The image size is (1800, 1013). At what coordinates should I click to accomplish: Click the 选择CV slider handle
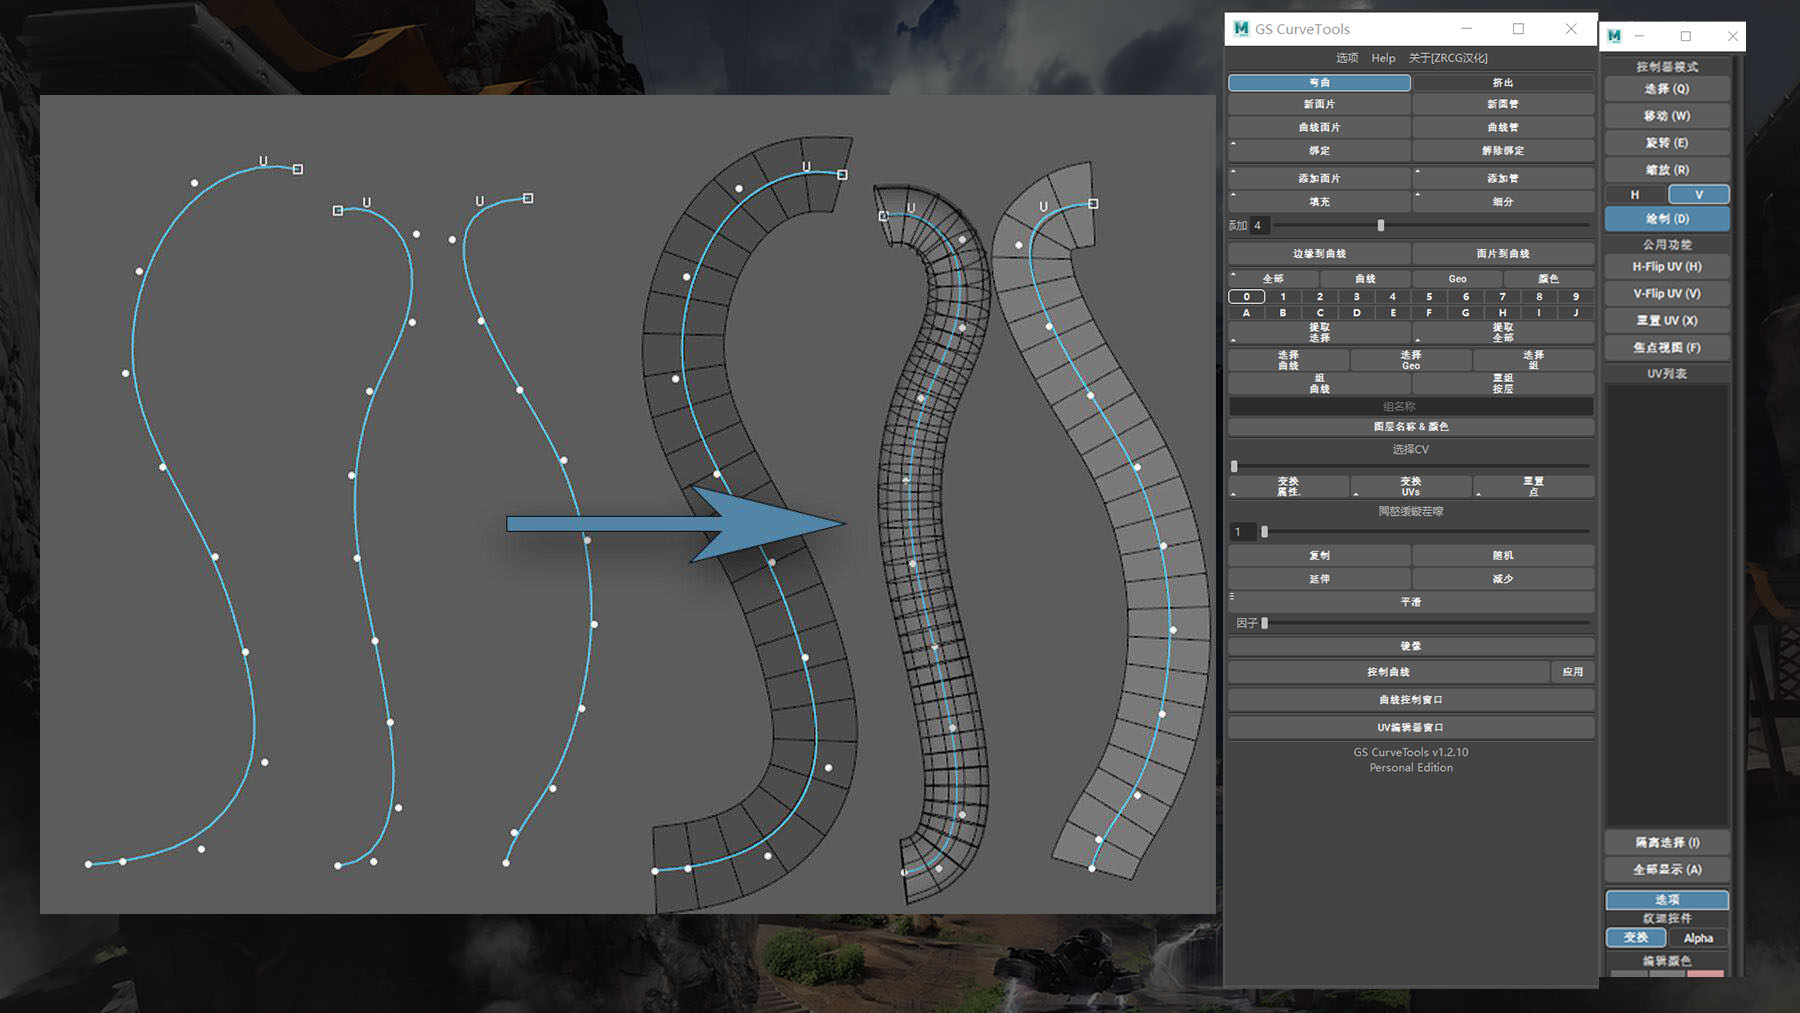(x=1234, y=466)
